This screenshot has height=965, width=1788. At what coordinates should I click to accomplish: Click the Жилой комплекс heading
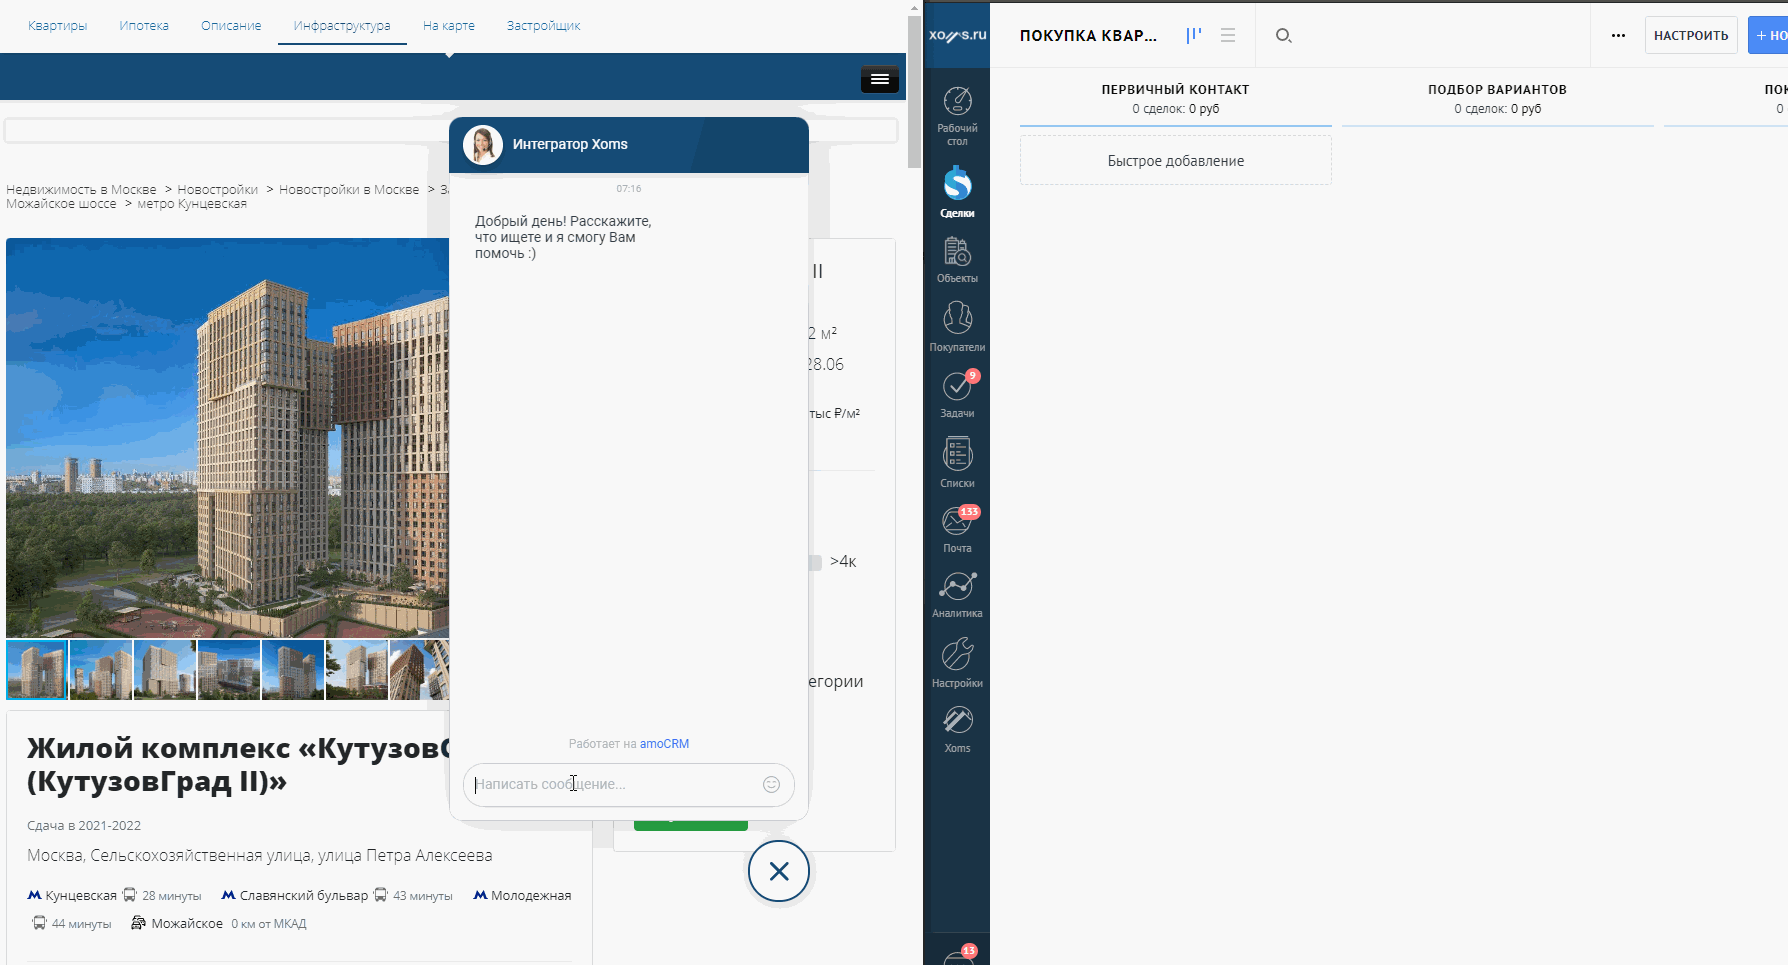tap(238, 764)
